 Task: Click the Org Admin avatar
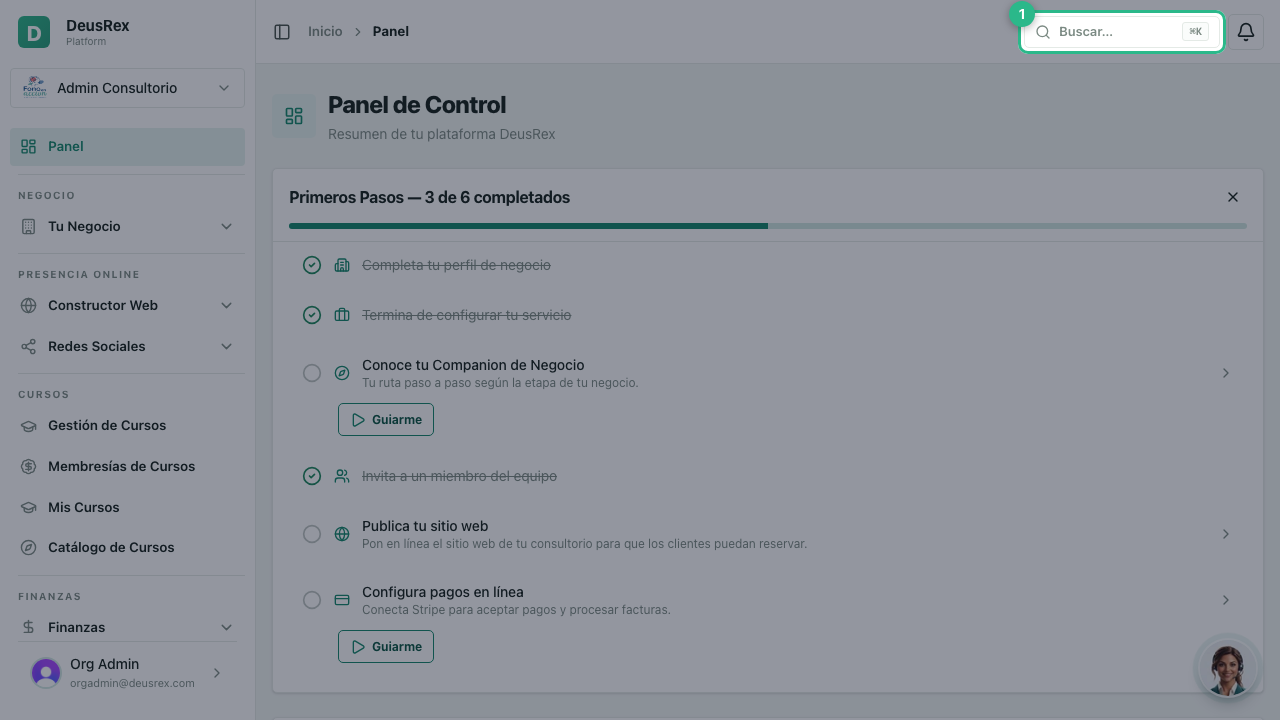tap(46, 673)
